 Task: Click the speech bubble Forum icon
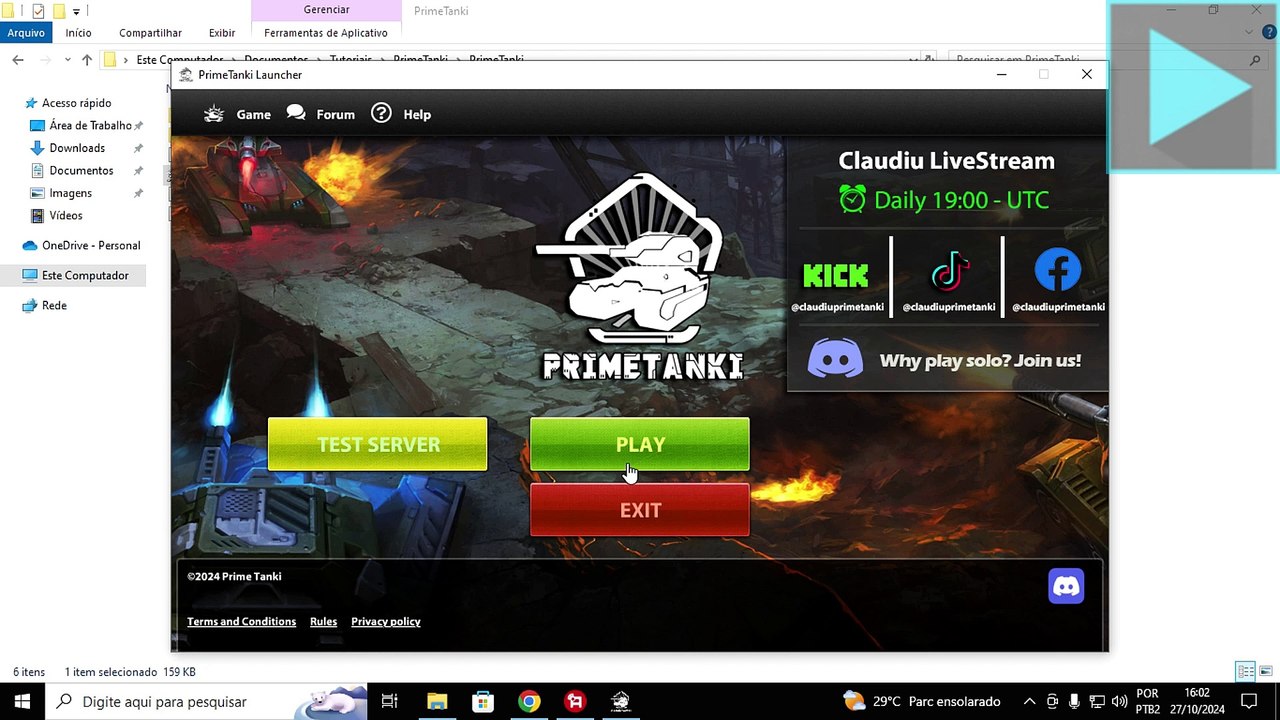(296, 113)
